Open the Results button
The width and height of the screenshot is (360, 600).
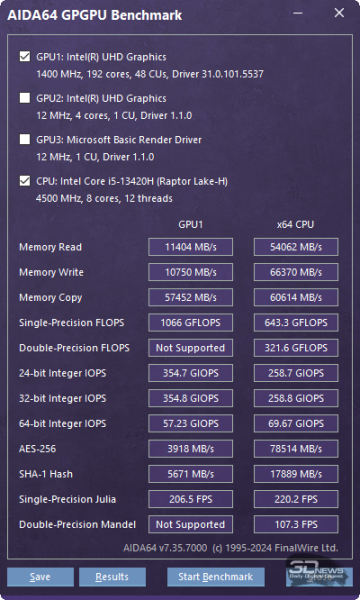tap(112, 577)
